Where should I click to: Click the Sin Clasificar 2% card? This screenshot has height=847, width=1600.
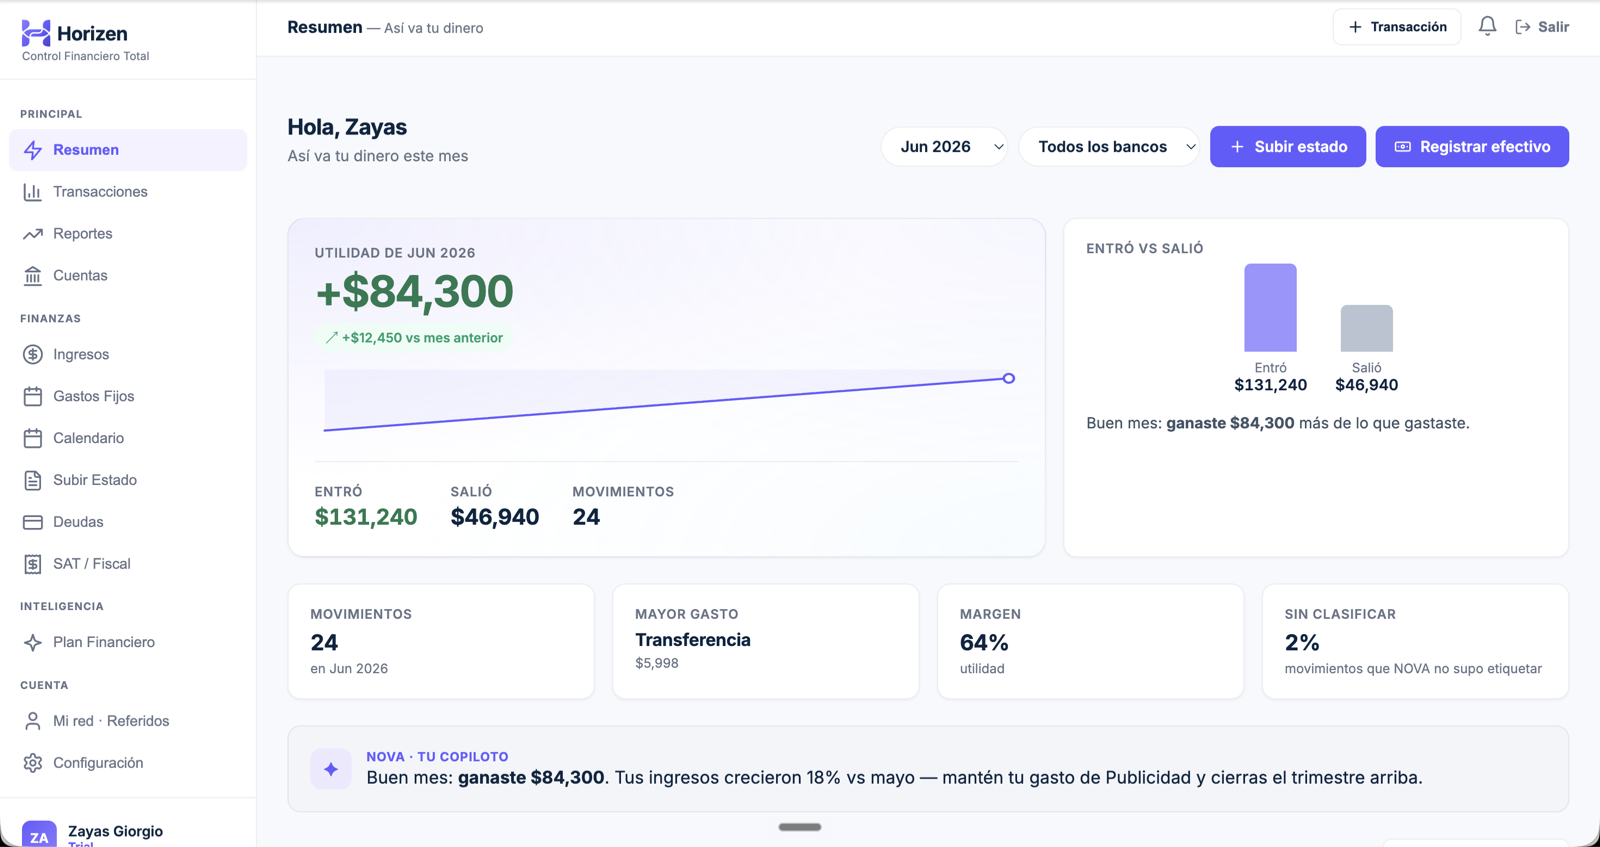point(1415,642)
